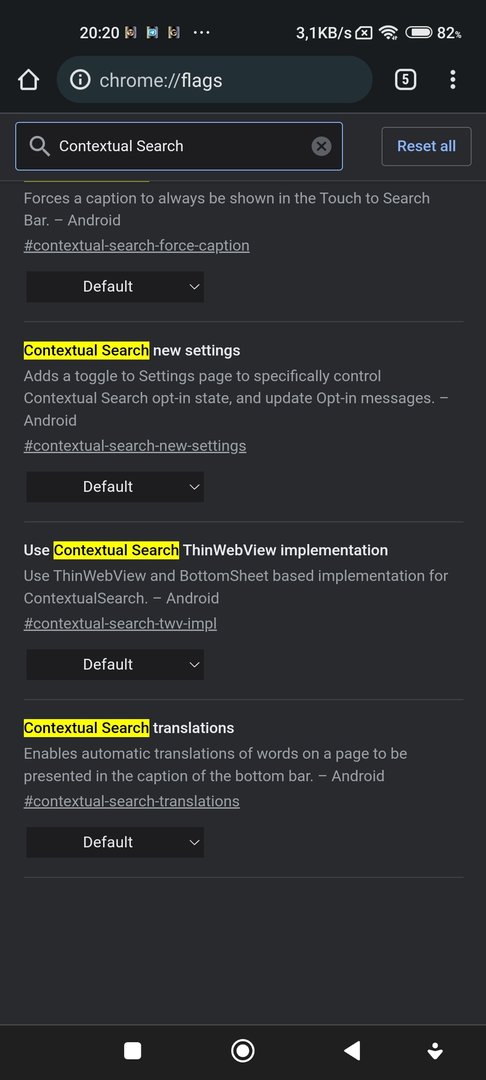Tap the keyboard-hide down arrow in nav bar

click(x=434, y=1050)
